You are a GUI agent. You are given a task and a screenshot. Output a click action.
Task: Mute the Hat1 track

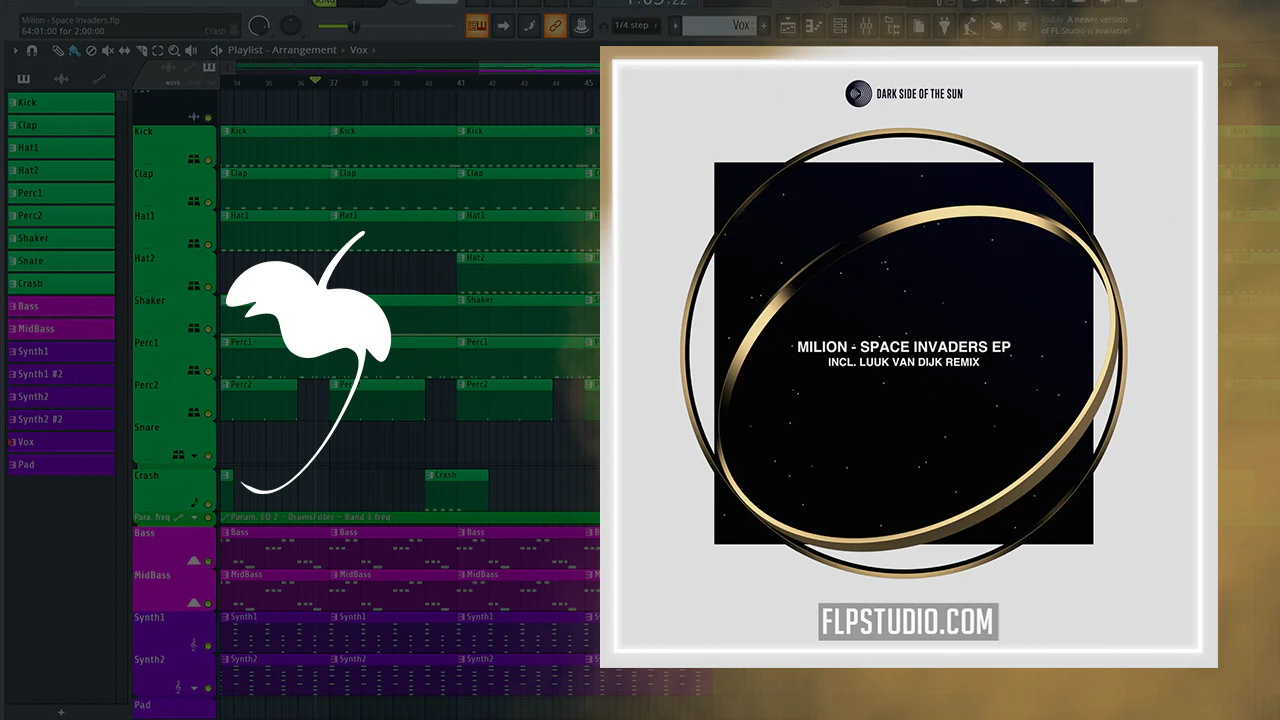coord(208,244)
